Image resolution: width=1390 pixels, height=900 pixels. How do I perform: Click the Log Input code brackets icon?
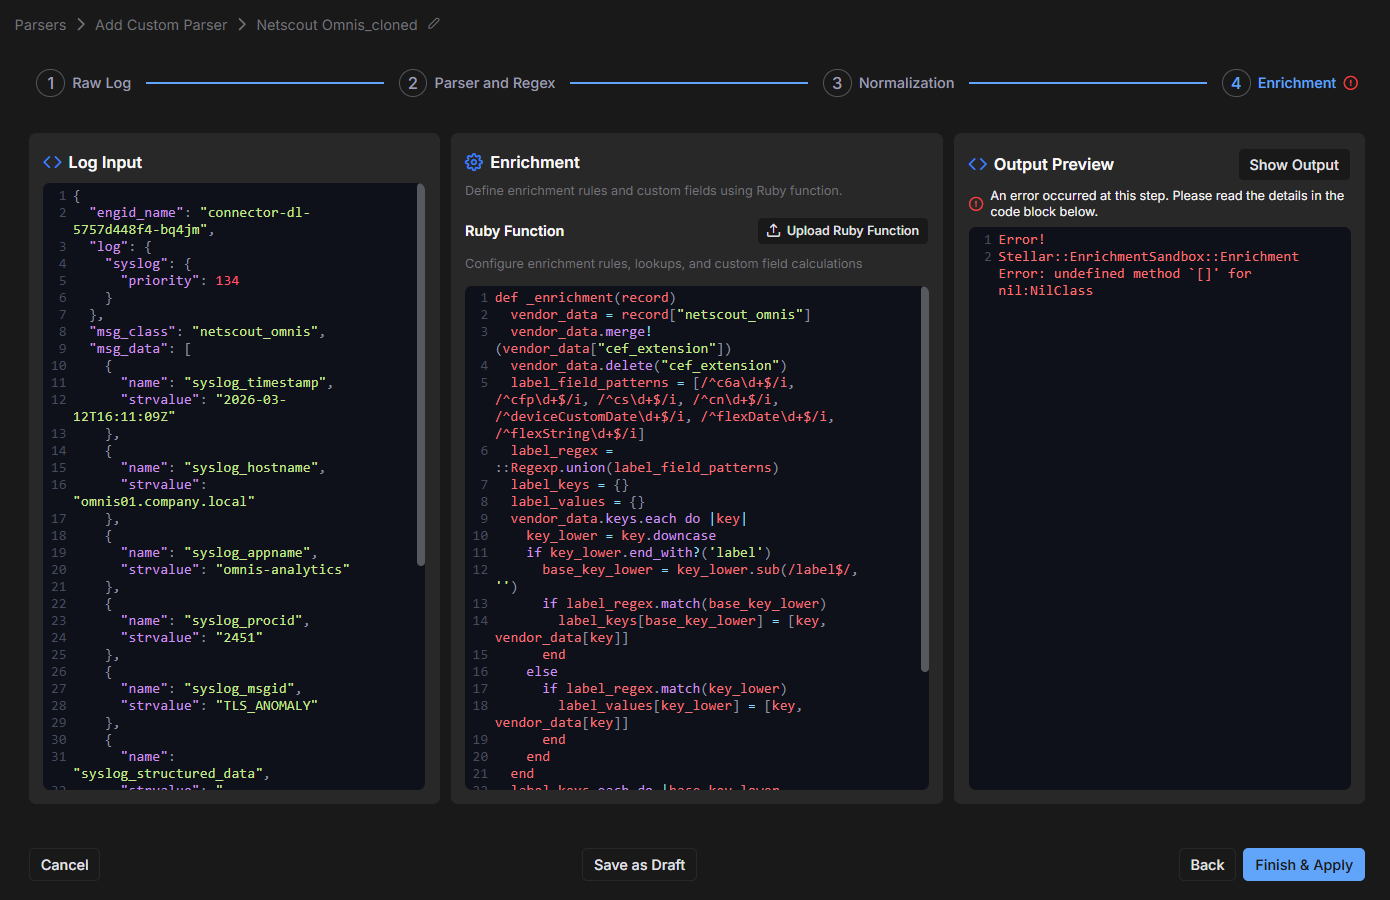click(x=52, y=162)
